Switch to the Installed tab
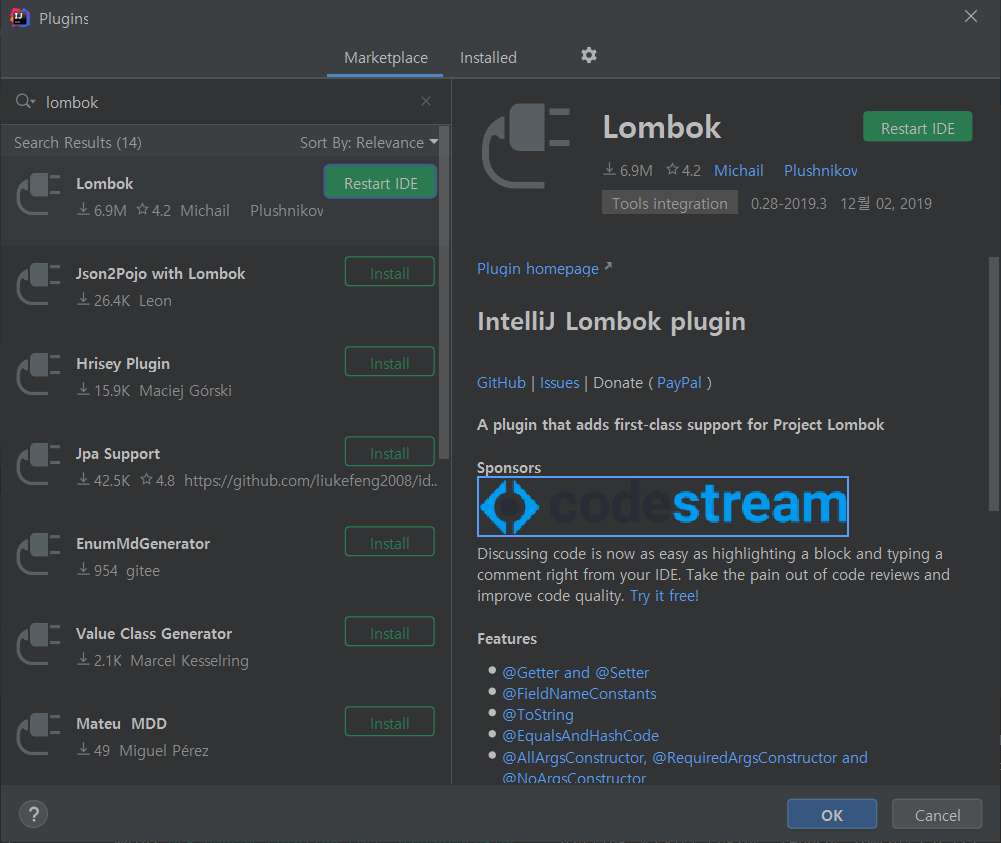 coord(488,57)
